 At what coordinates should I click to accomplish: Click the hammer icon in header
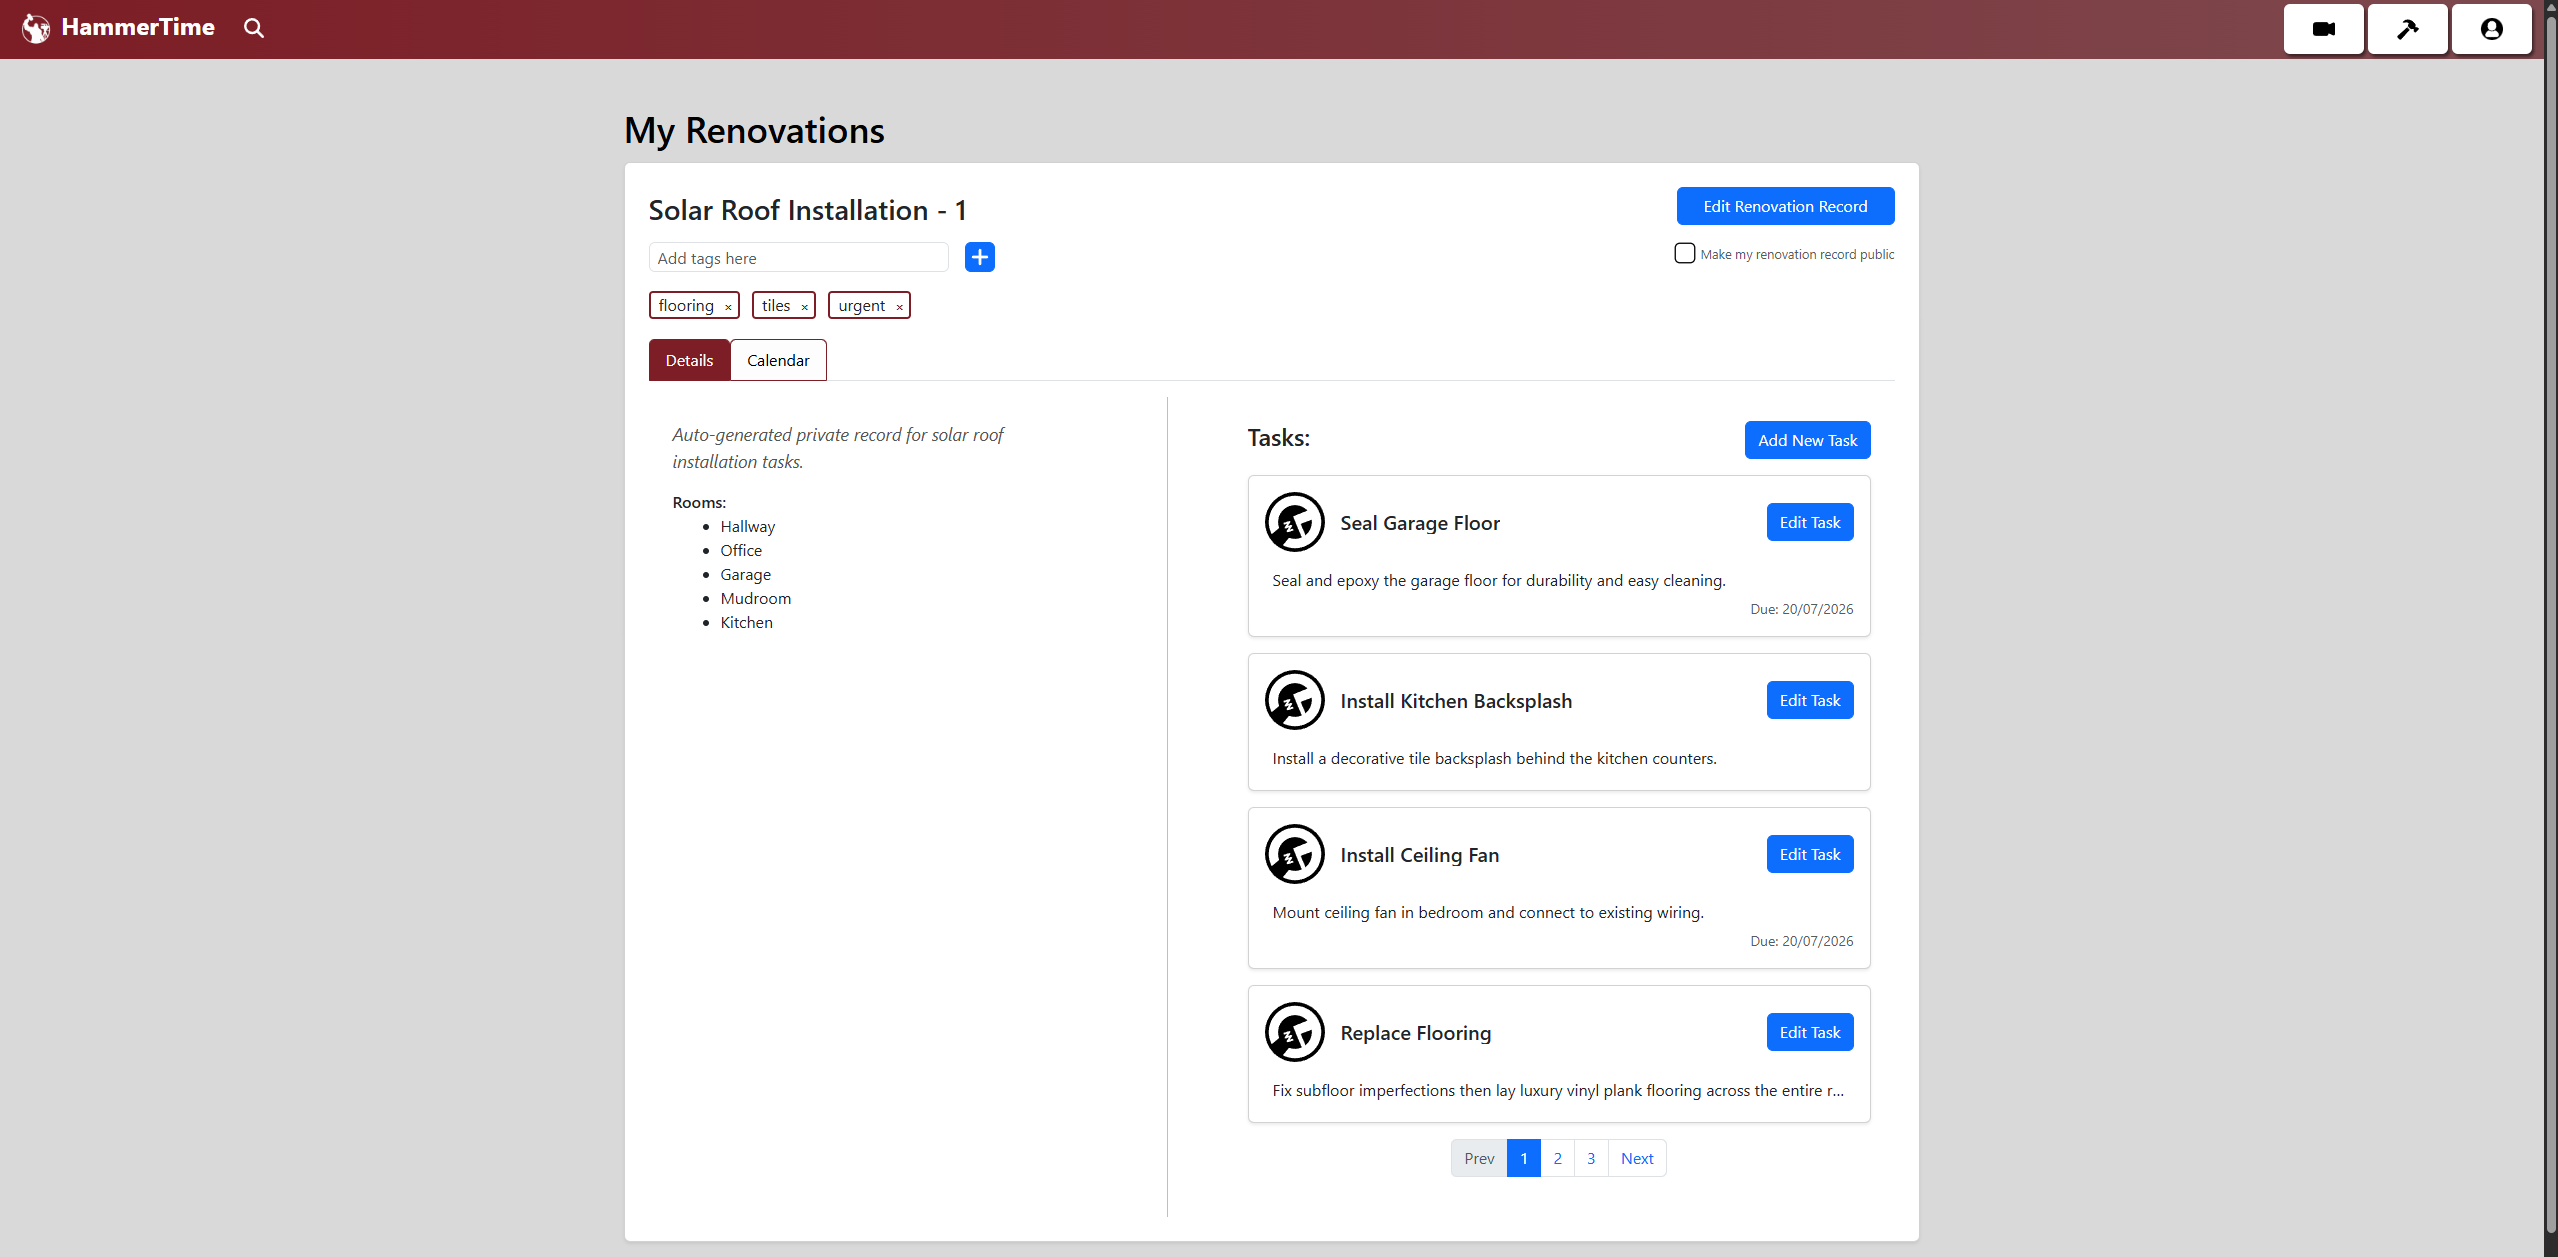(2407, 29)
